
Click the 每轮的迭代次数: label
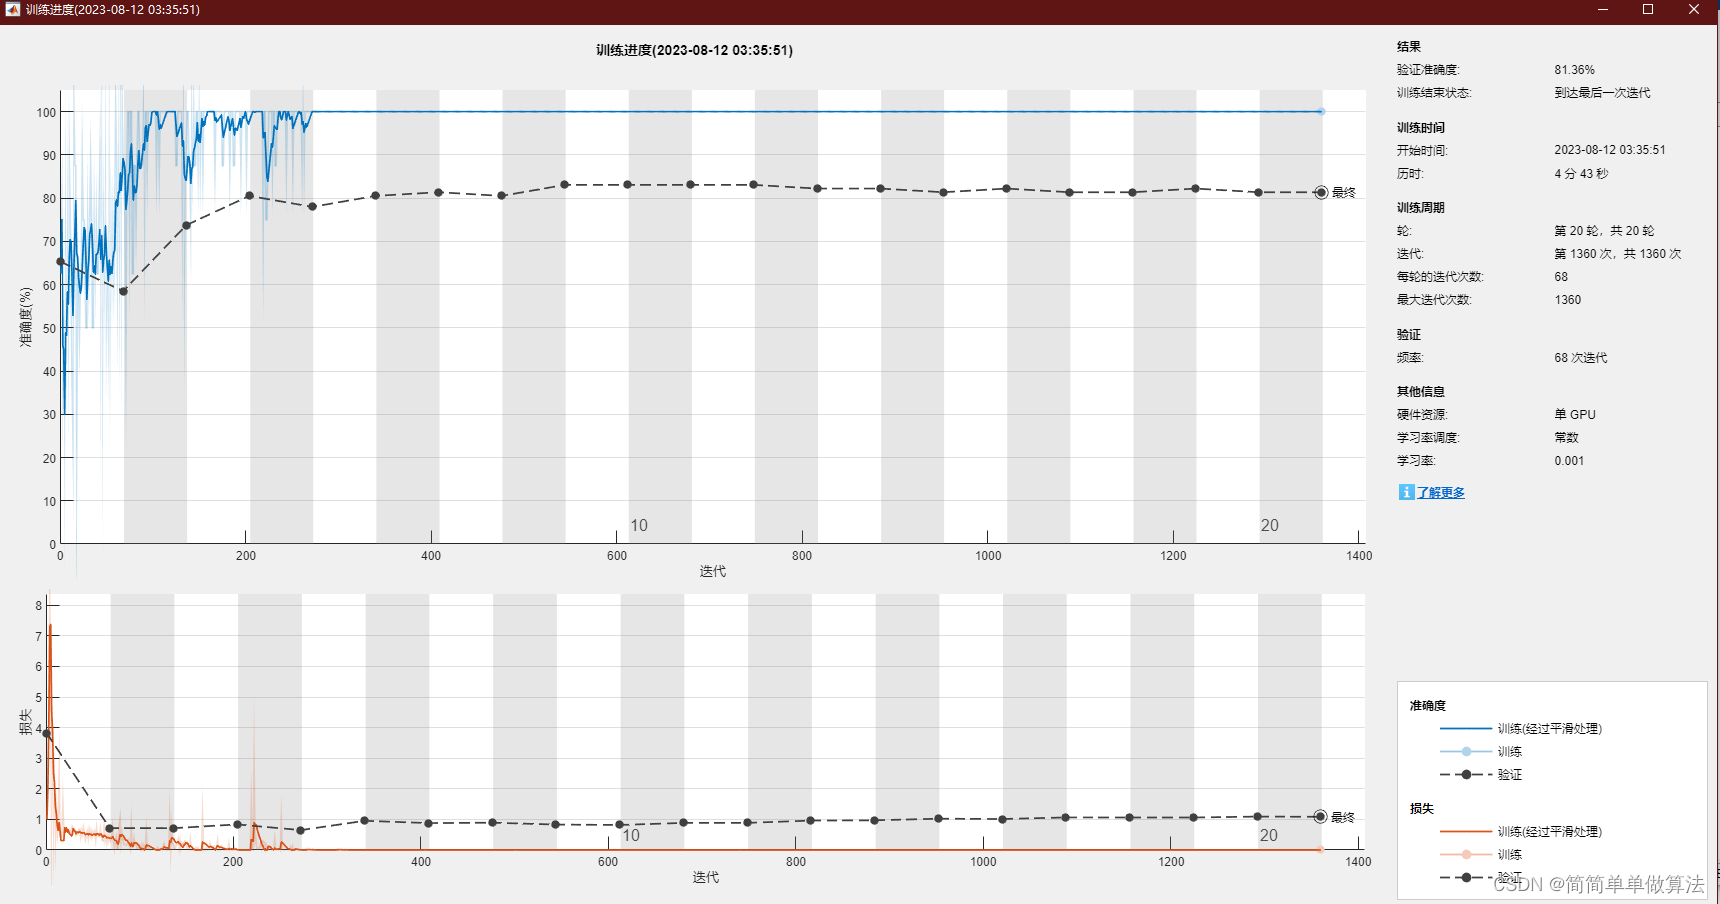[1440, 277]
